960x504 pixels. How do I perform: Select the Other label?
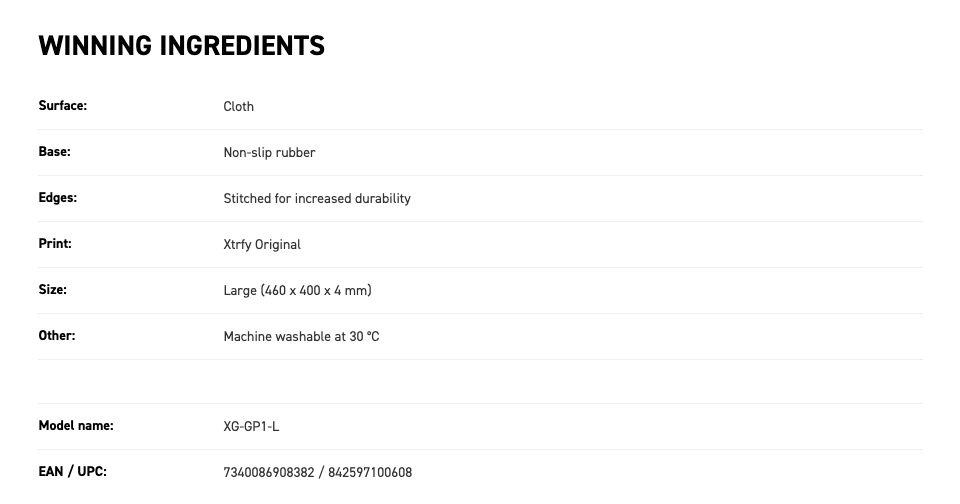tap(57, 335)
